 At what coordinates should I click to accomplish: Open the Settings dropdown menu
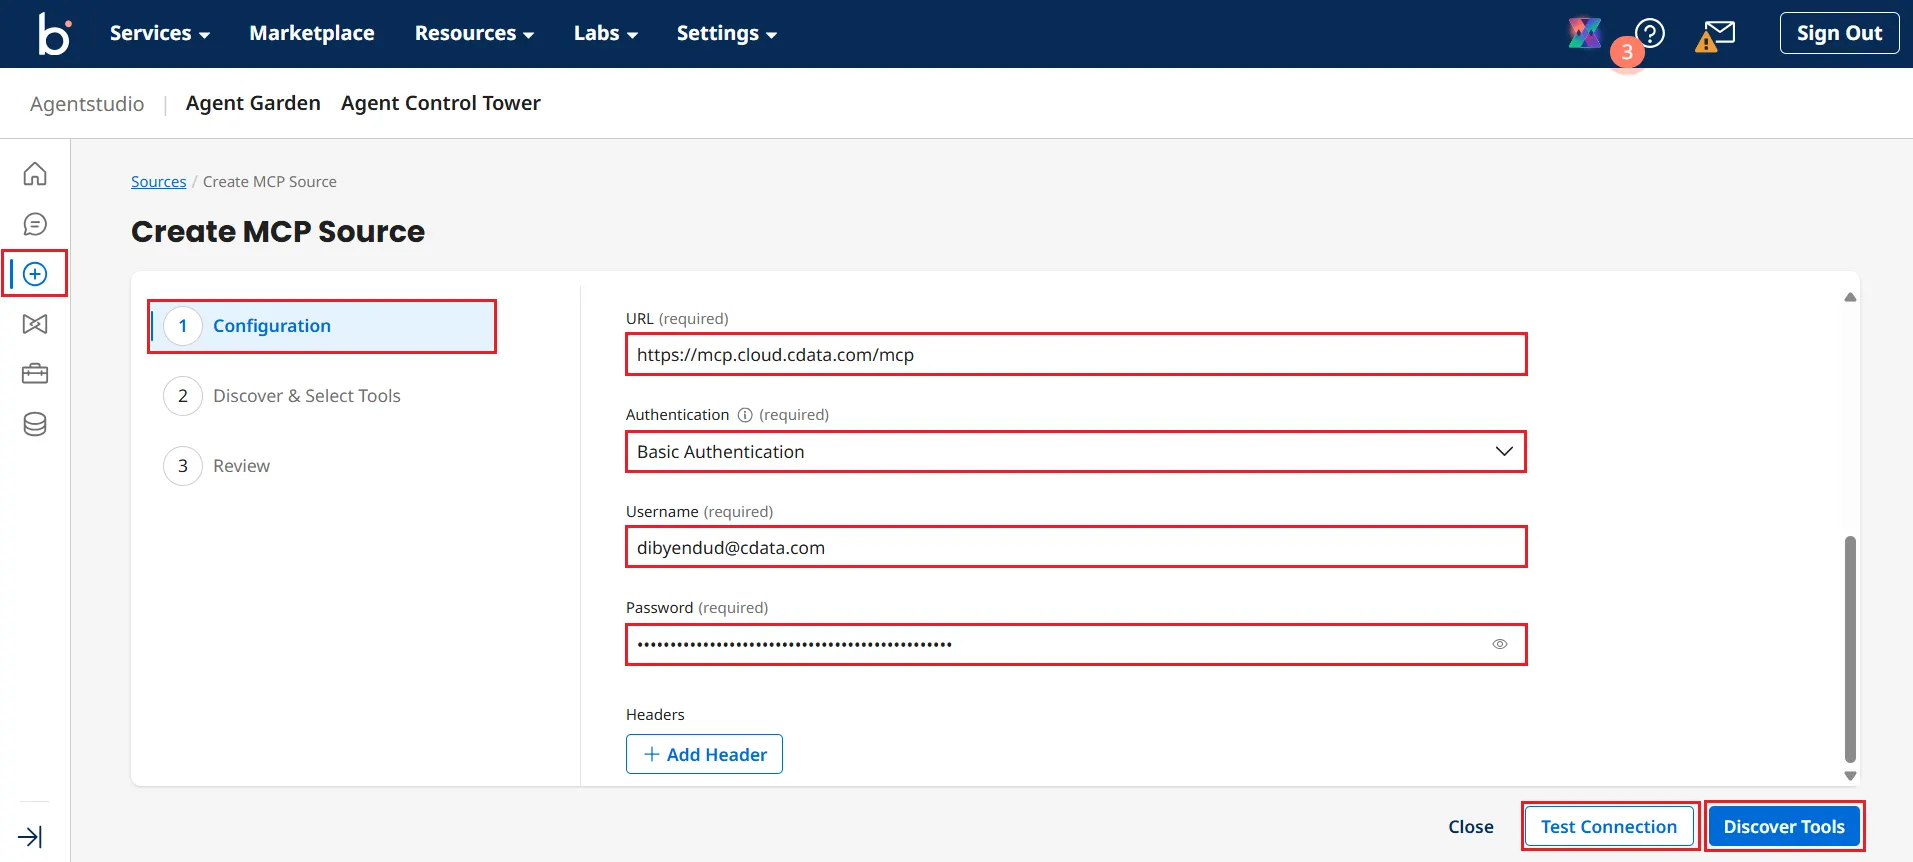coord(726,33)
